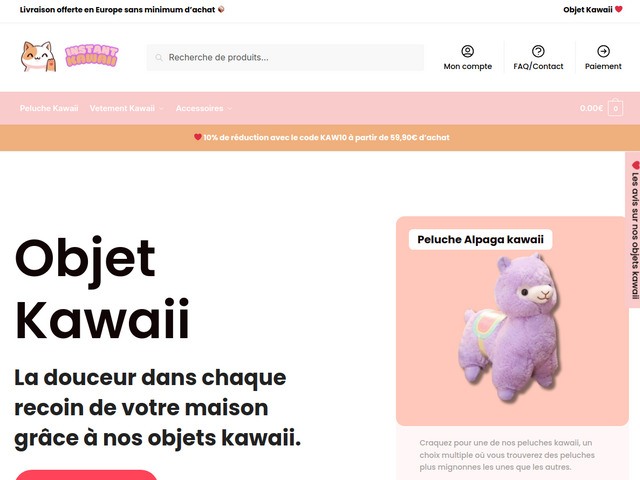Click the search magnifier icon
This screenshot has height=480, width=640.
point(159,58)
